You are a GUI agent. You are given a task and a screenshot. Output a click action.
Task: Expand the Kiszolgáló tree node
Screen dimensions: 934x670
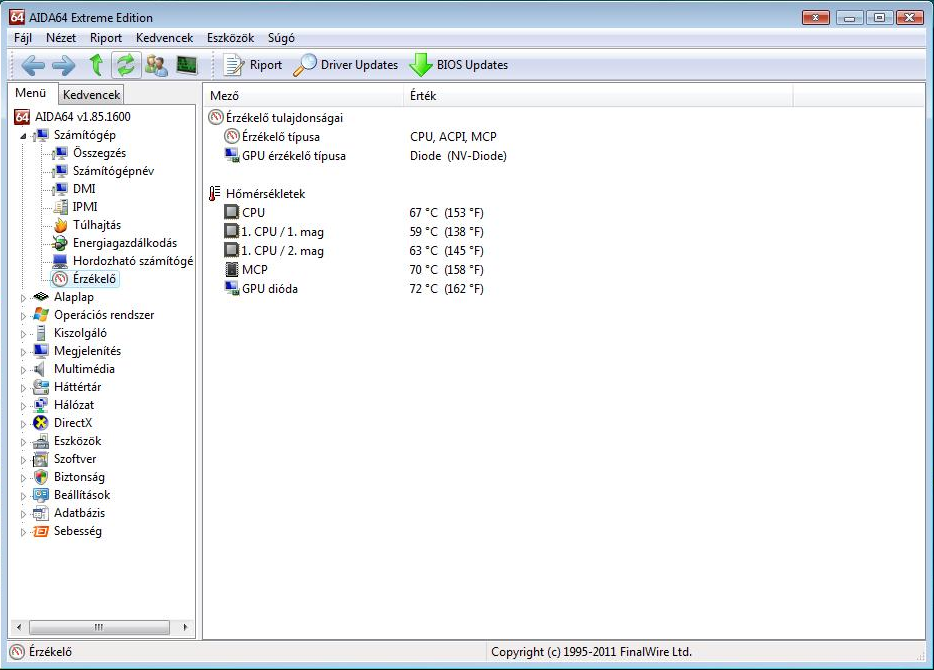pos(23,334)
